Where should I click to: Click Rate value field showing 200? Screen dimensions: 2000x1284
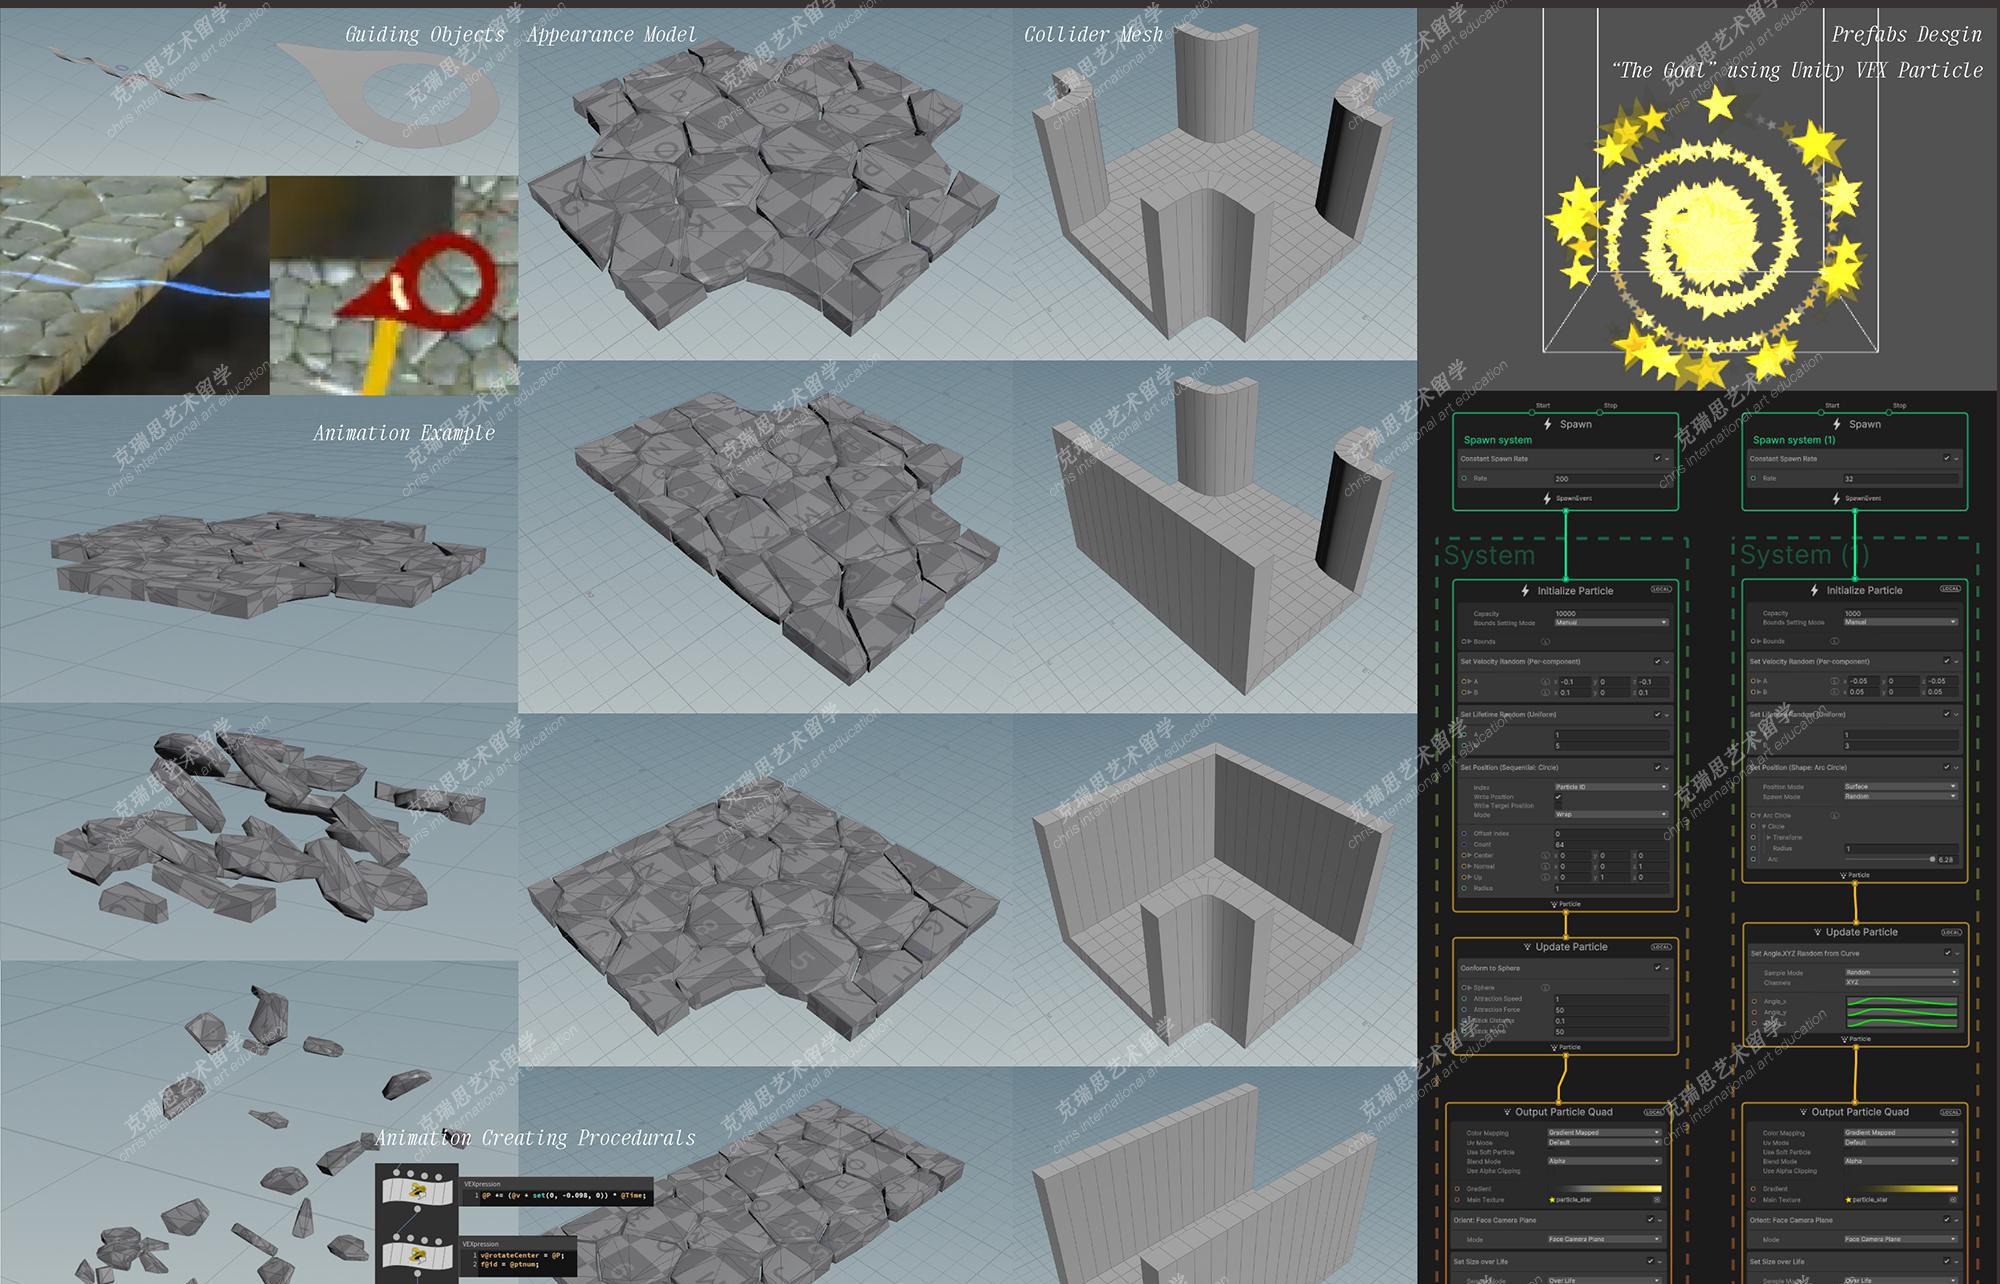click(1611, 479)
